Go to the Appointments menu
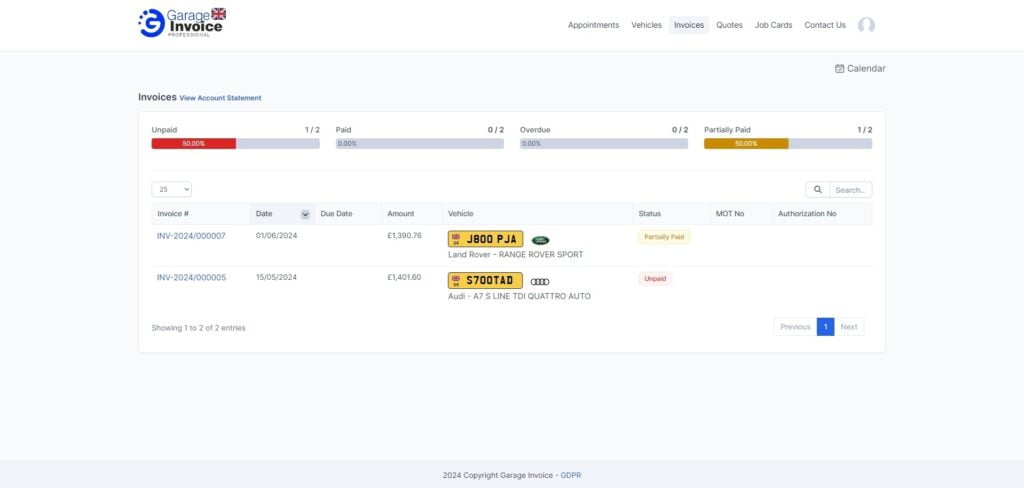1024x488 pixels. pos(593,25)
